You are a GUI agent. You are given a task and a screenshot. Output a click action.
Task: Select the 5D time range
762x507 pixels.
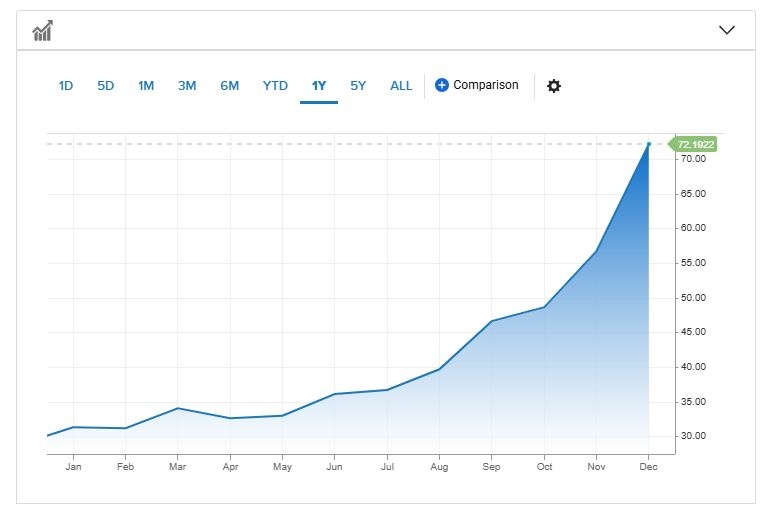click(106, 86)
